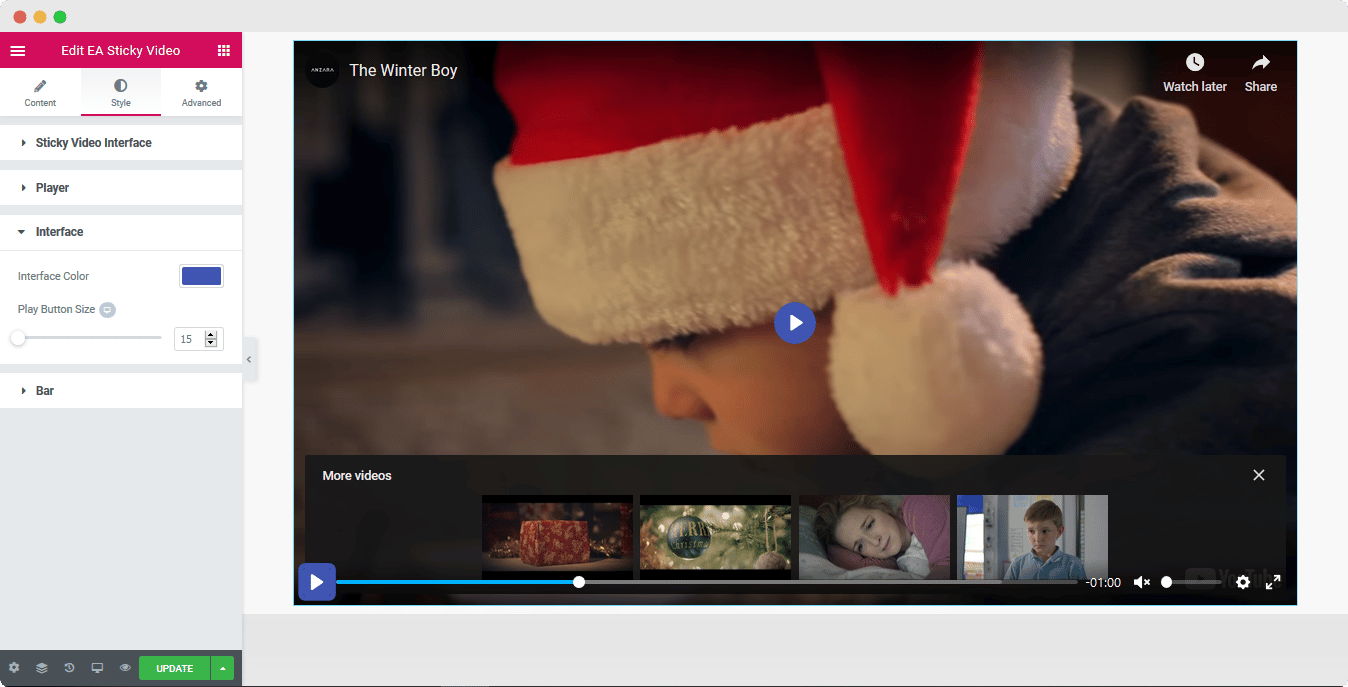Open revision History icon in footer
Image resolution: width=1348 pixels, height=687 pixels.
click(68, 667)
